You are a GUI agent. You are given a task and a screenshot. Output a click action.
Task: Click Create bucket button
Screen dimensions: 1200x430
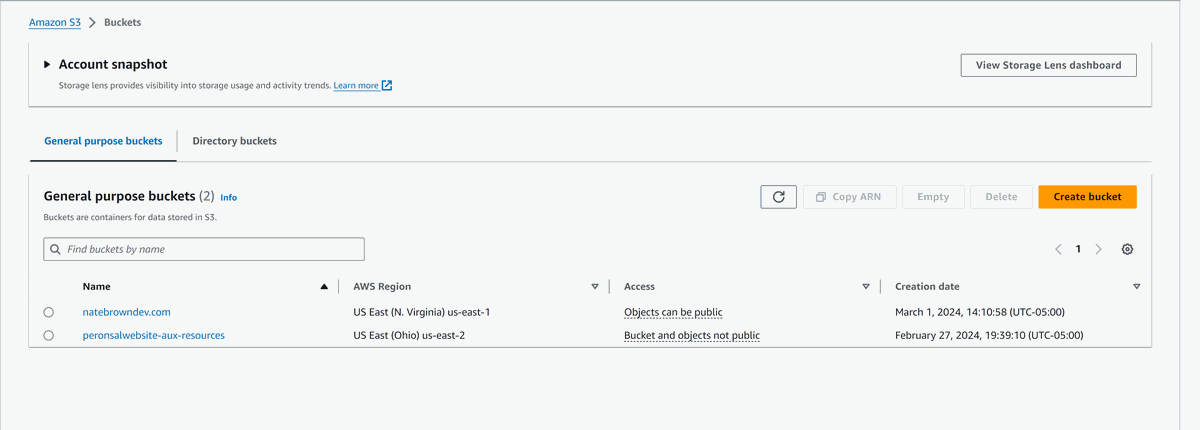point(1087,197)
